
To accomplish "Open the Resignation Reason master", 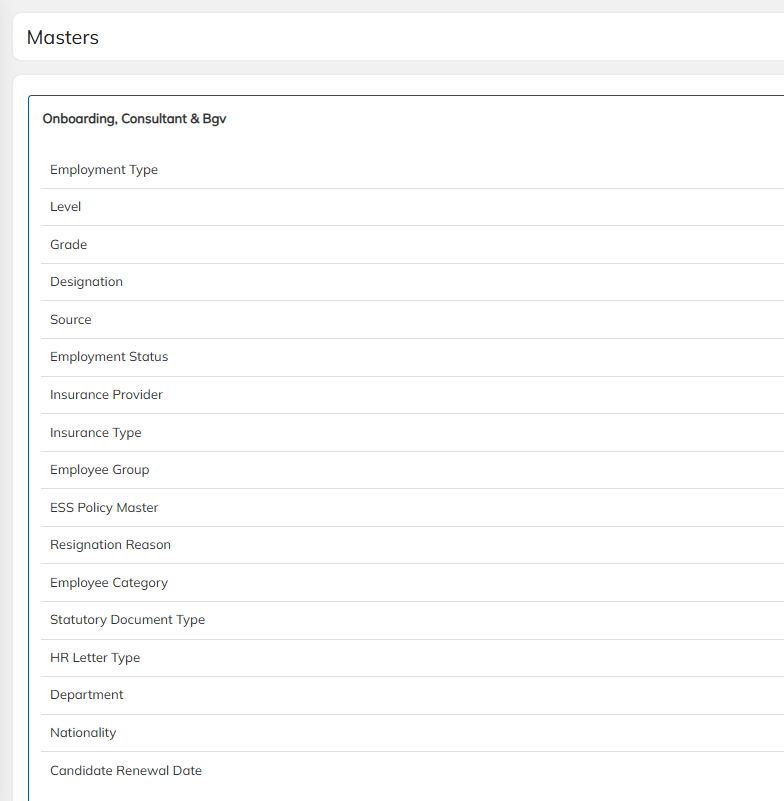I will pos(110,545).
